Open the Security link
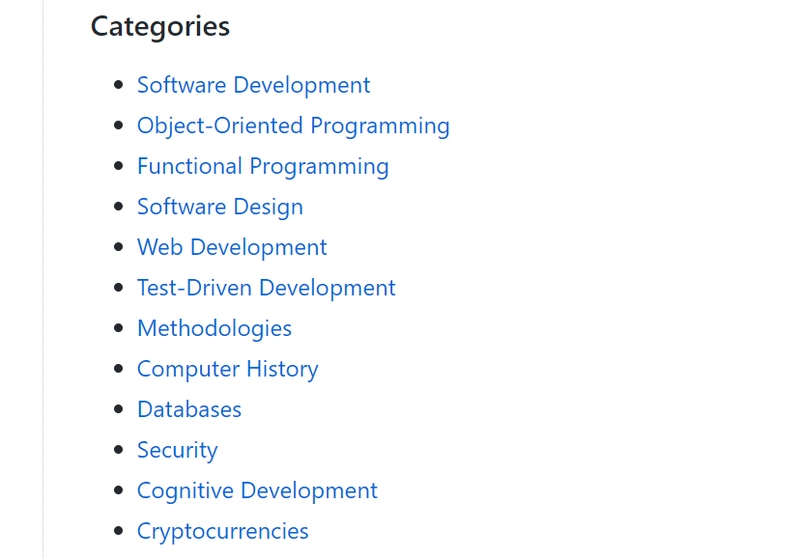Viewport: 800px width, 559px height. click(178, 450)
